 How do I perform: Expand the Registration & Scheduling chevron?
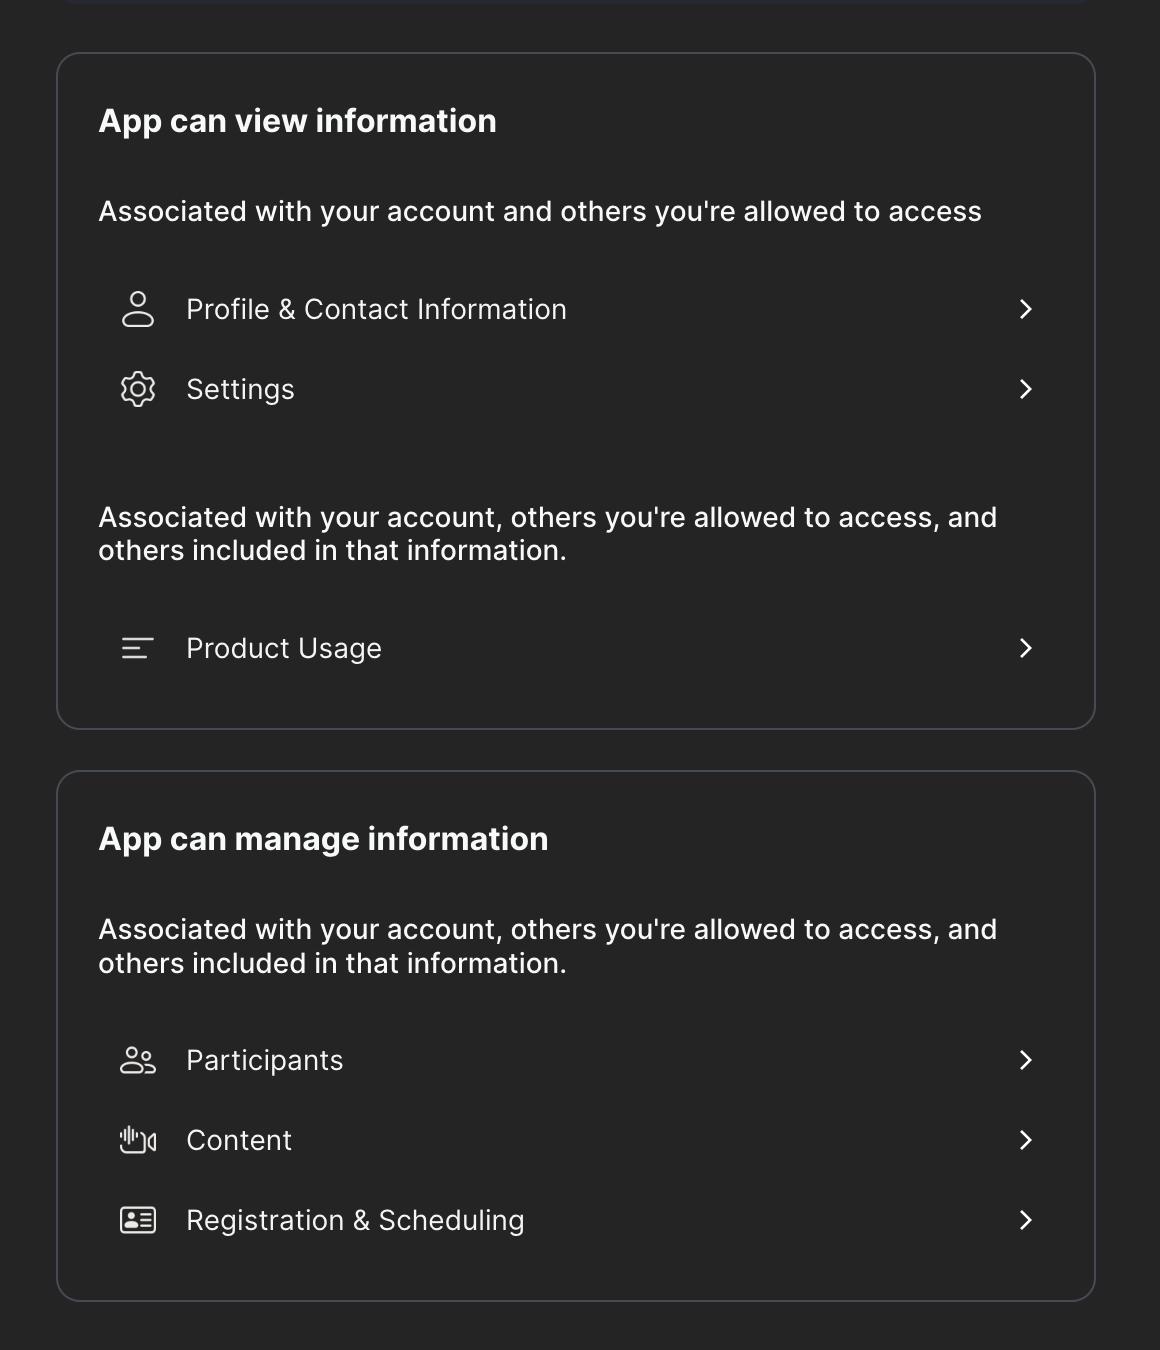[x=1025, y=1220]
